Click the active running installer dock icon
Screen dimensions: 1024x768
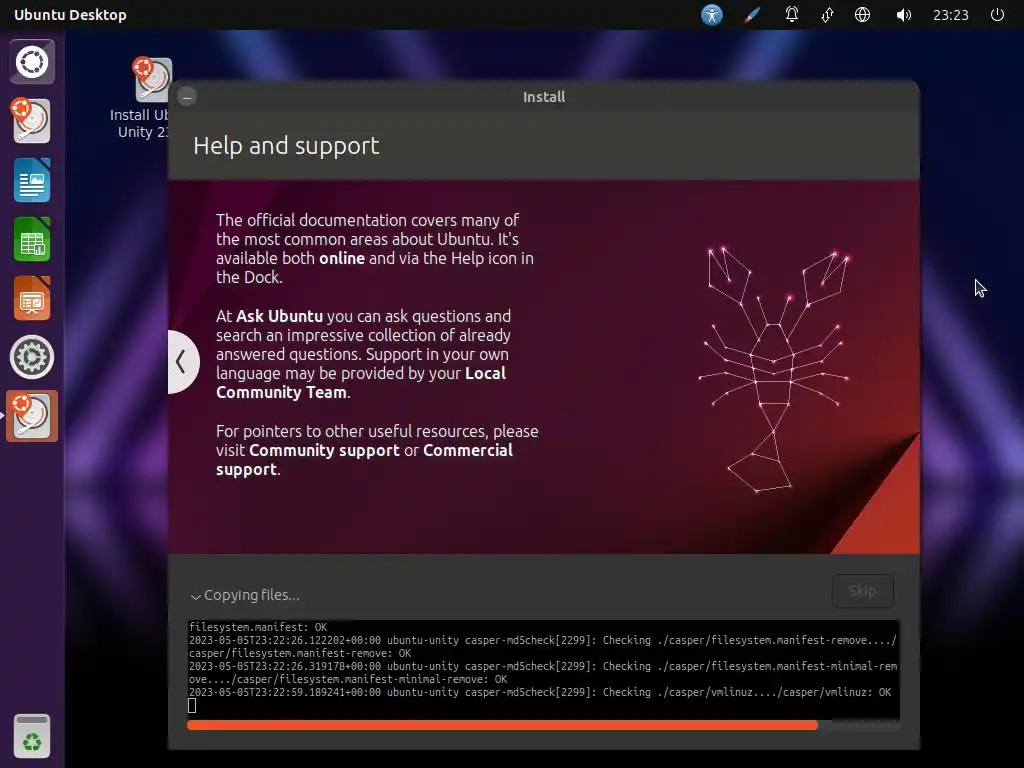click(32, 416)
